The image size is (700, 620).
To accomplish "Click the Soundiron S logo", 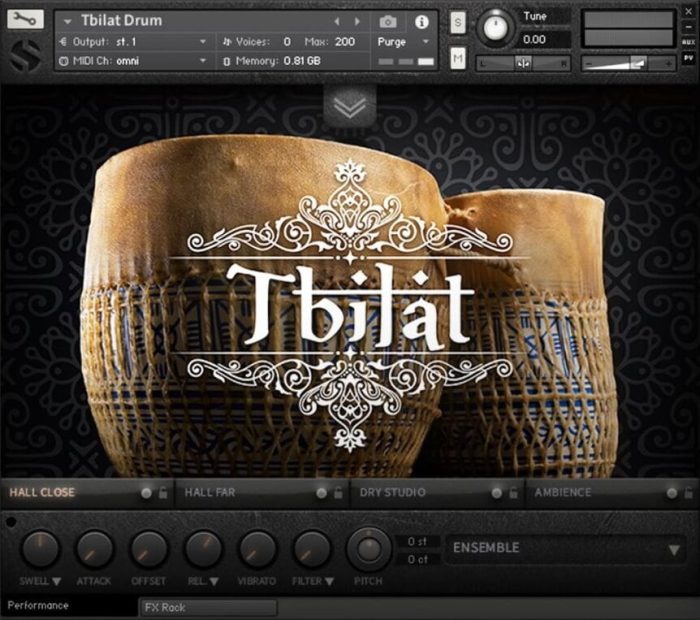I will click(25, 55).
